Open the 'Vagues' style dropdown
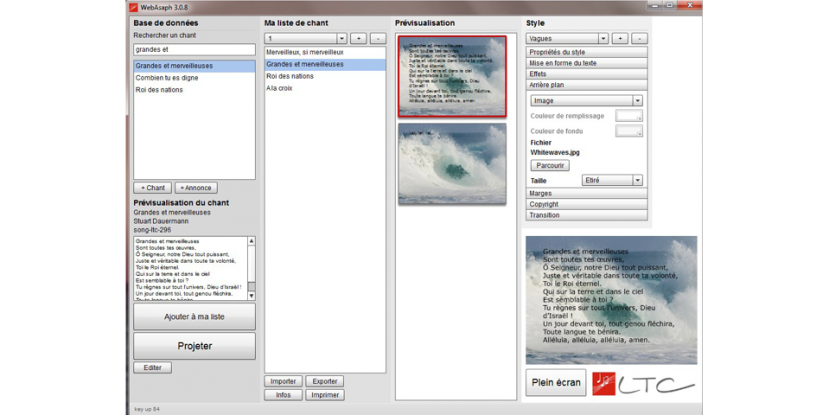 [603, 39]
